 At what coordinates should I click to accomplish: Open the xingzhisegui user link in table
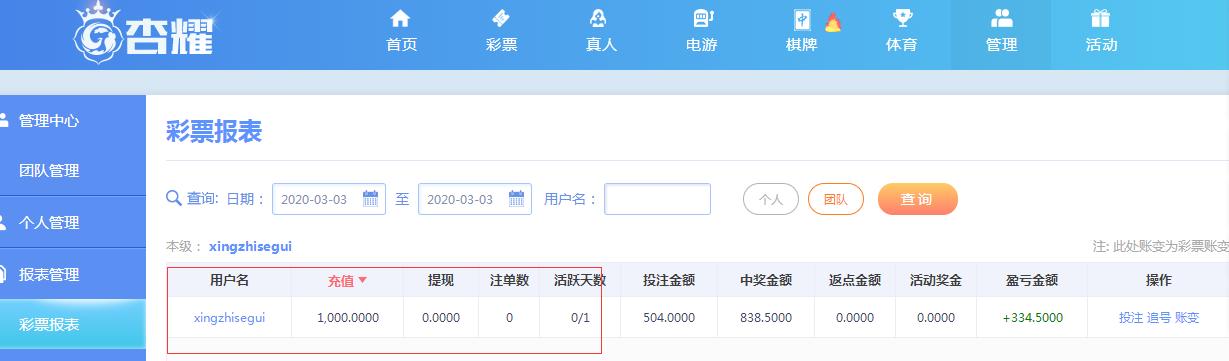[229, 318]
